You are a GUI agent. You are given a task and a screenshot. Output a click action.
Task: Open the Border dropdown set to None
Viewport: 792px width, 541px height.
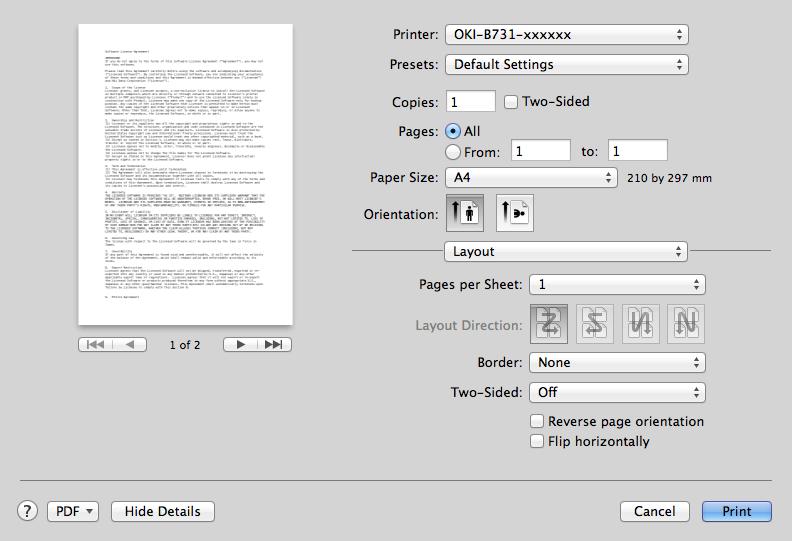point(617,362)
